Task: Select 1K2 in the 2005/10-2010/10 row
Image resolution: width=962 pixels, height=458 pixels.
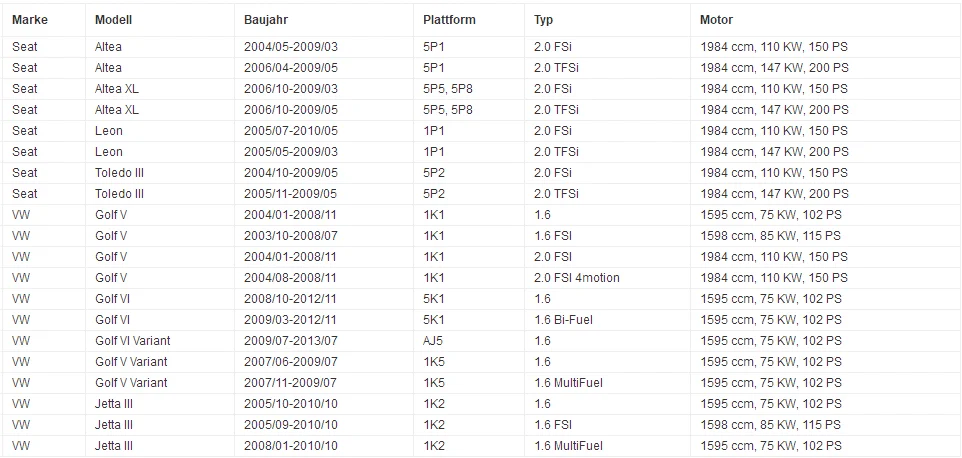Action: pos(434,403)
